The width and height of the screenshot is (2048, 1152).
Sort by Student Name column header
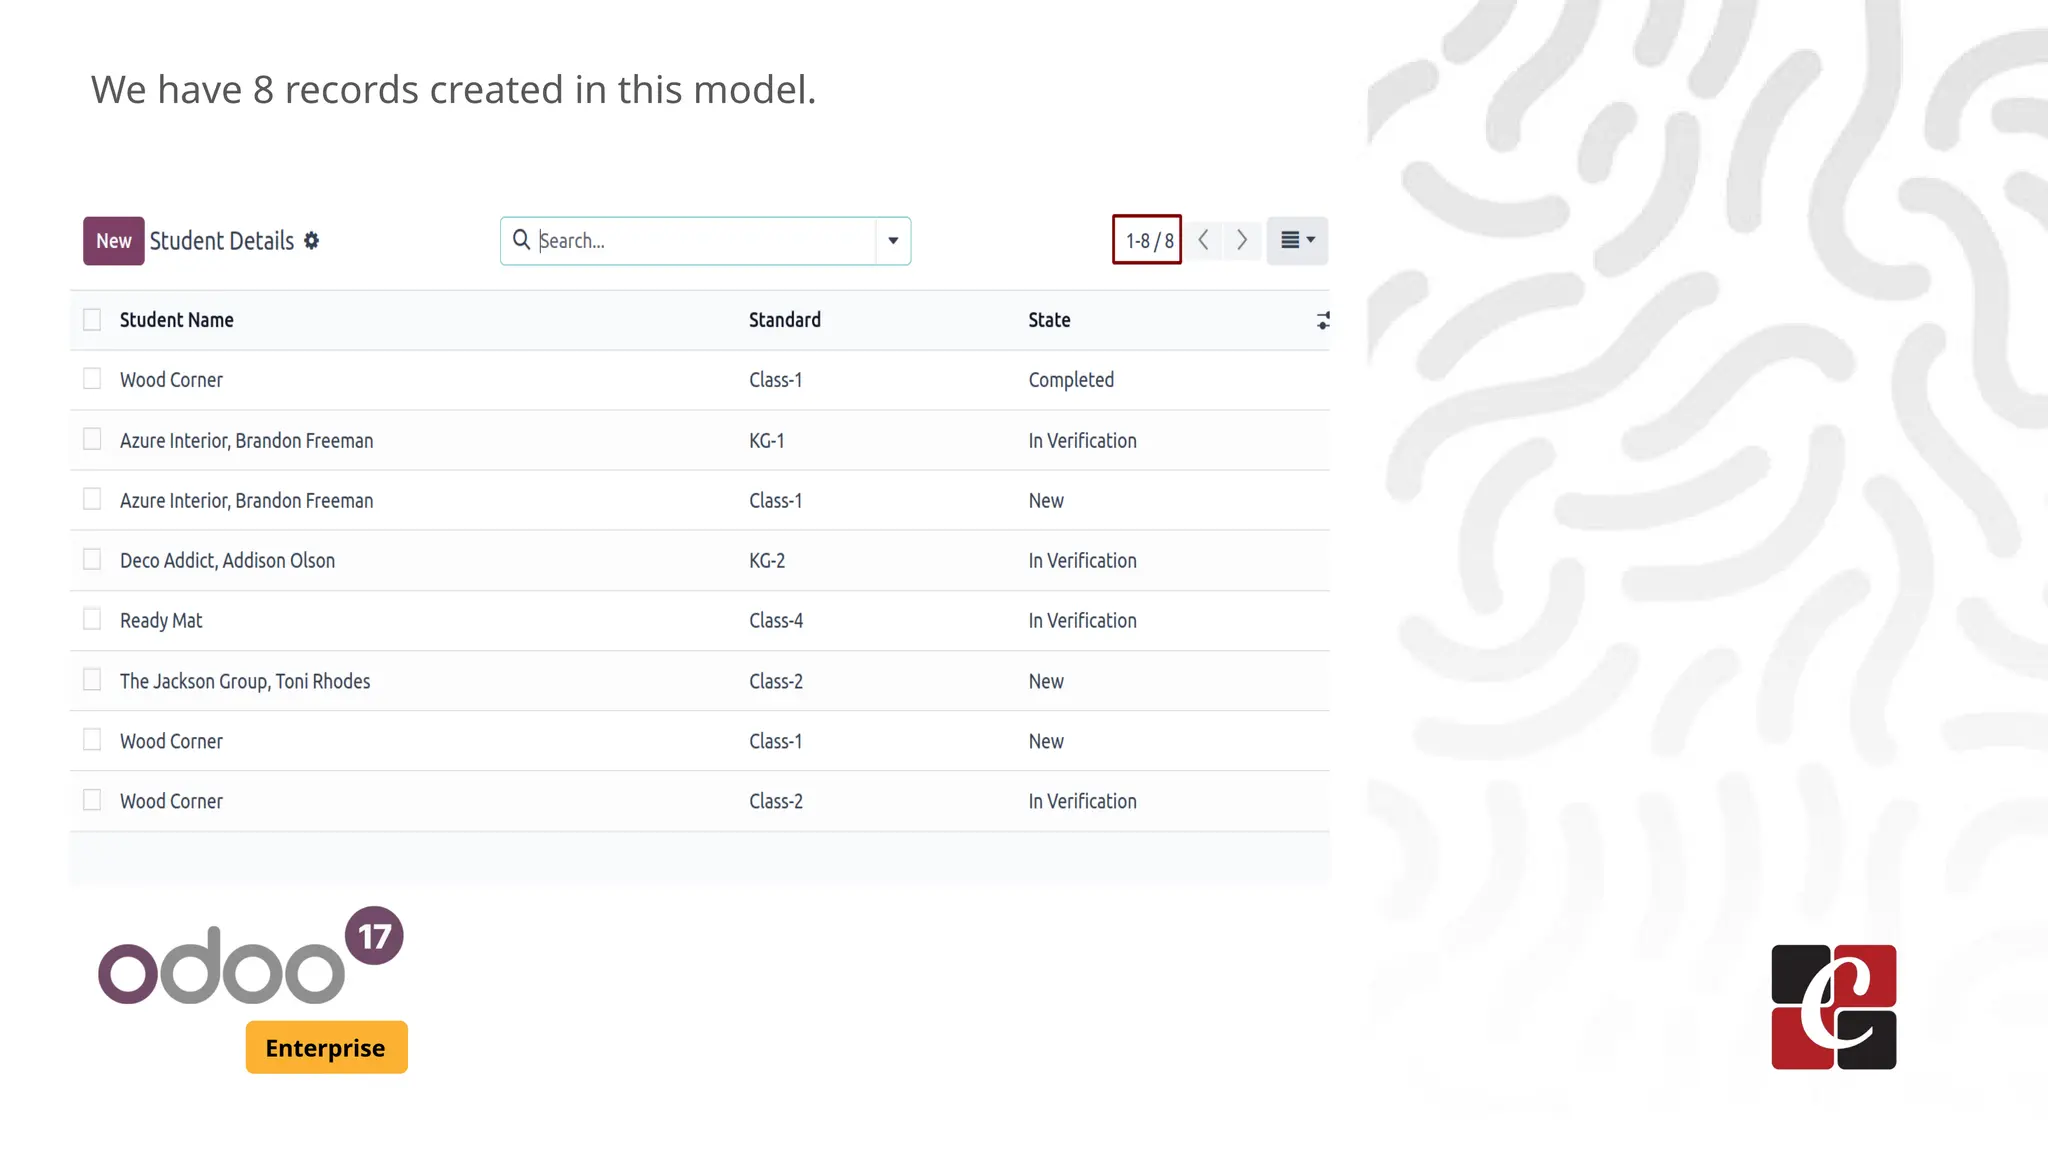point(177,320)
